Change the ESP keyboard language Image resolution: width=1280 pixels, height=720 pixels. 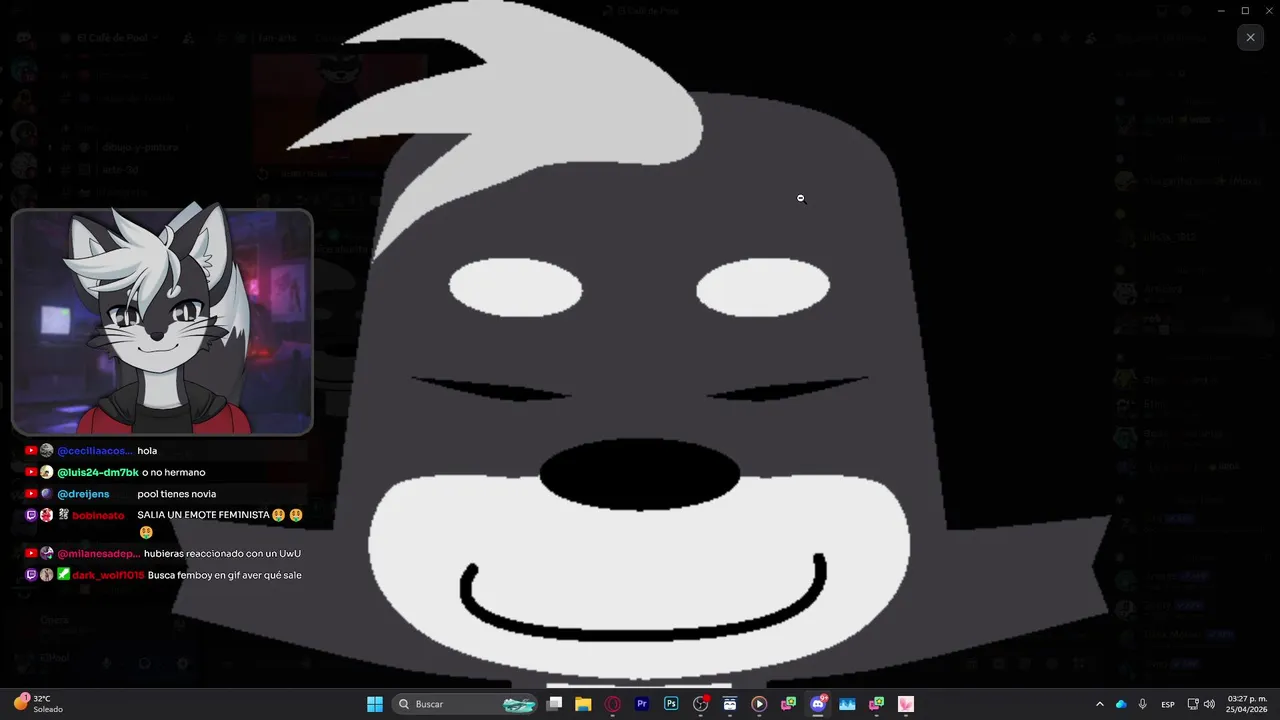(1168, 704)
